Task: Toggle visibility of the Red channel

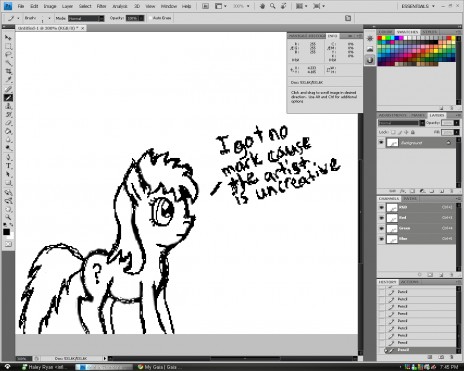Action: pyautogui.click(x=381, y=218)
